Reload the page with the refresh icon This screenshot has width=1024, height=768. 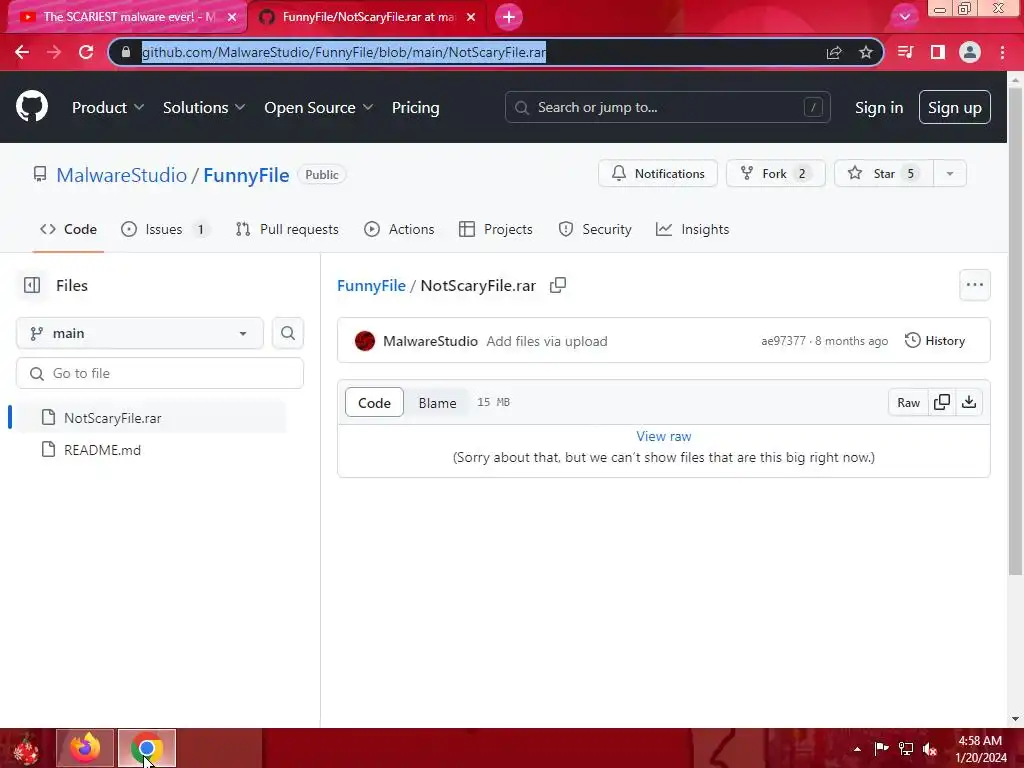tap(86, 52)
